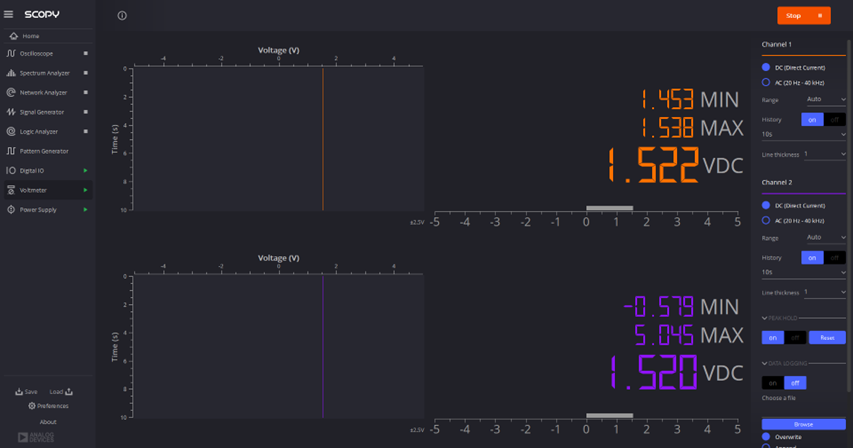Open Channel 2 history 10s dropdown
Viewport: 853px width, 448px height.
pyautogui.click(x=803, y=272)
